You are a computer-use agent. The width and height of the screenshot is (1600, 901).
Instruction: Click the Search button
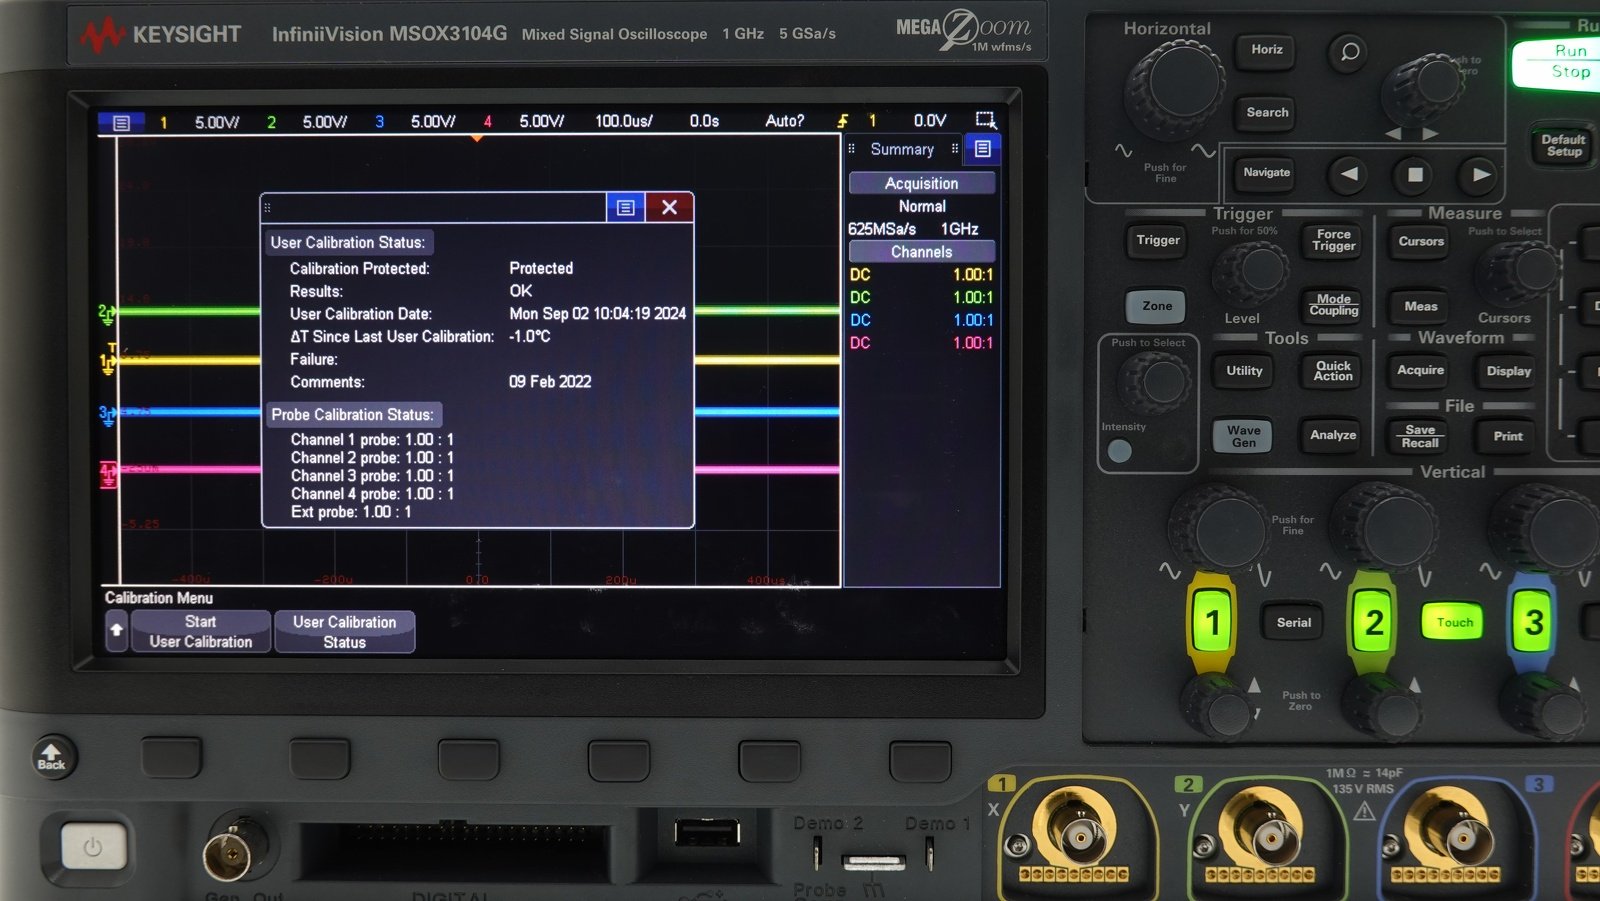(x=1267, y=113)
